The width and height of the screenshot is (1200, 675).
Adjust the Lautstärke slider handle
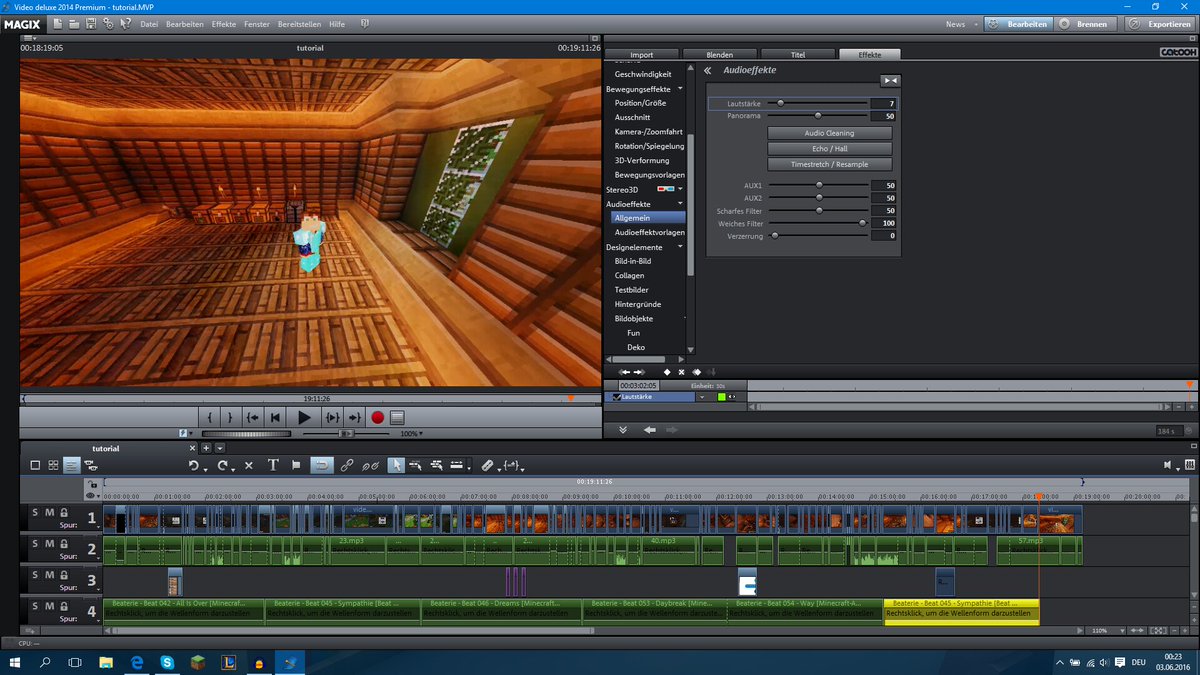(x=781, y=103)
